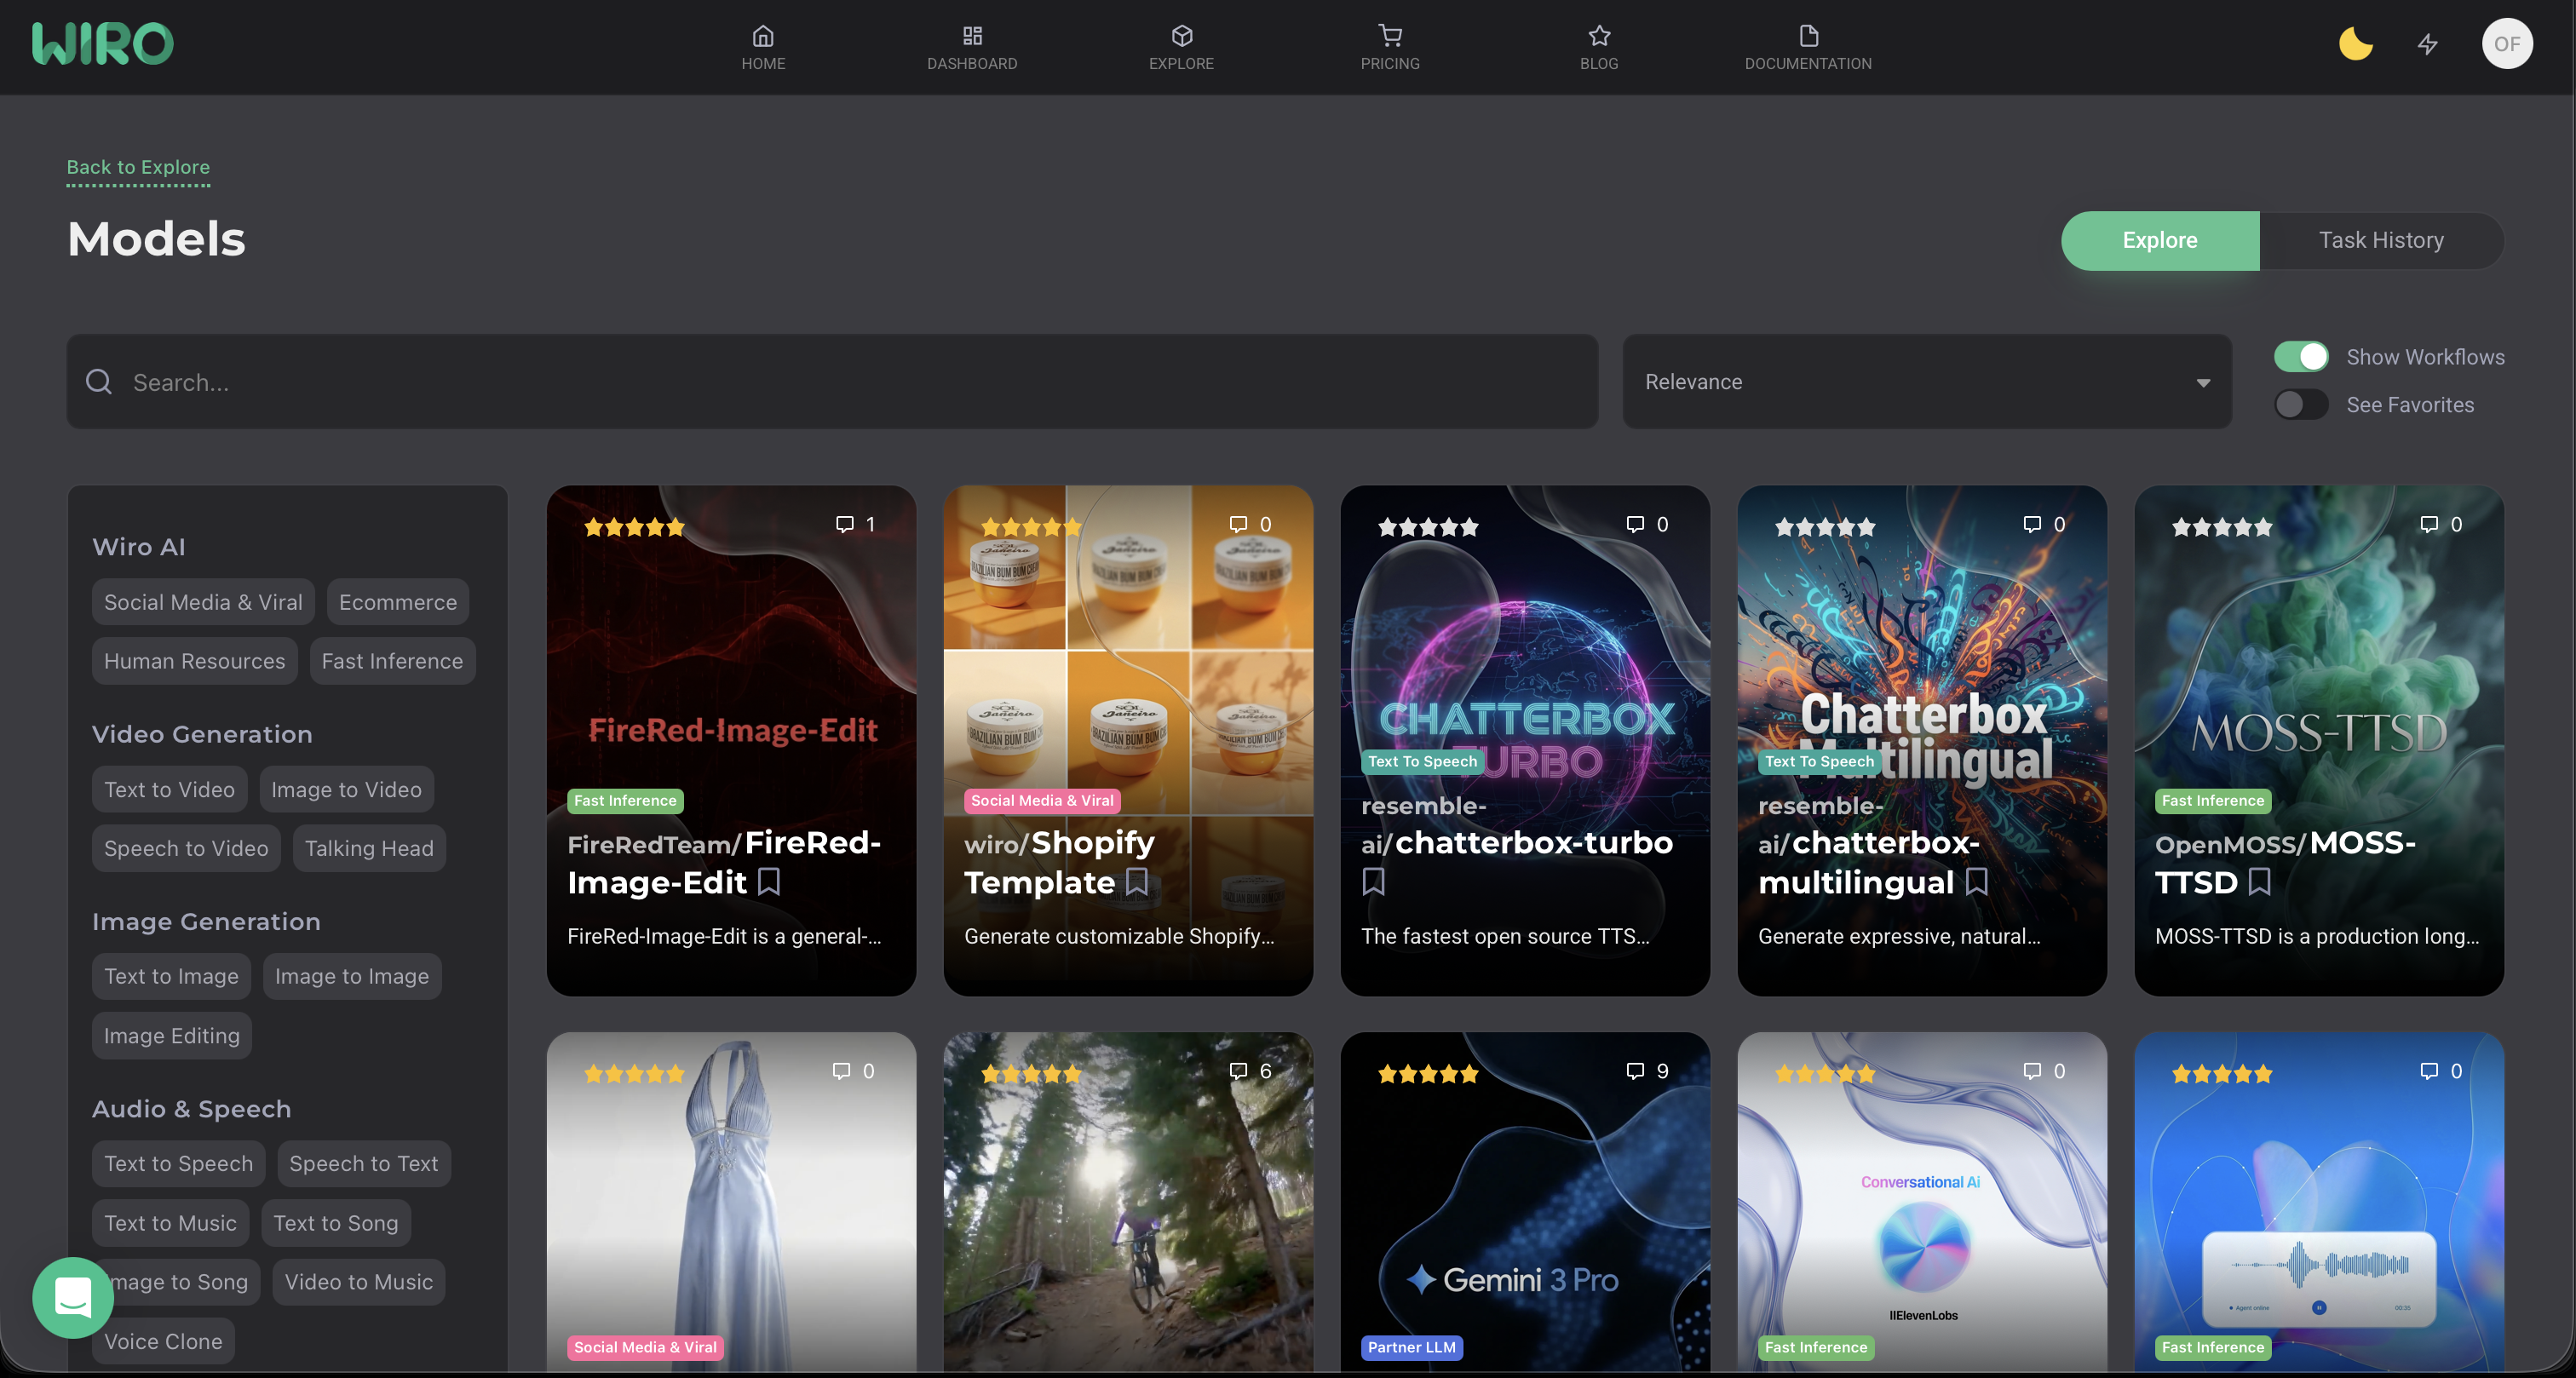Select the Image to Video filter
Screen dimensions: 2576x1378
click(346, 790)
